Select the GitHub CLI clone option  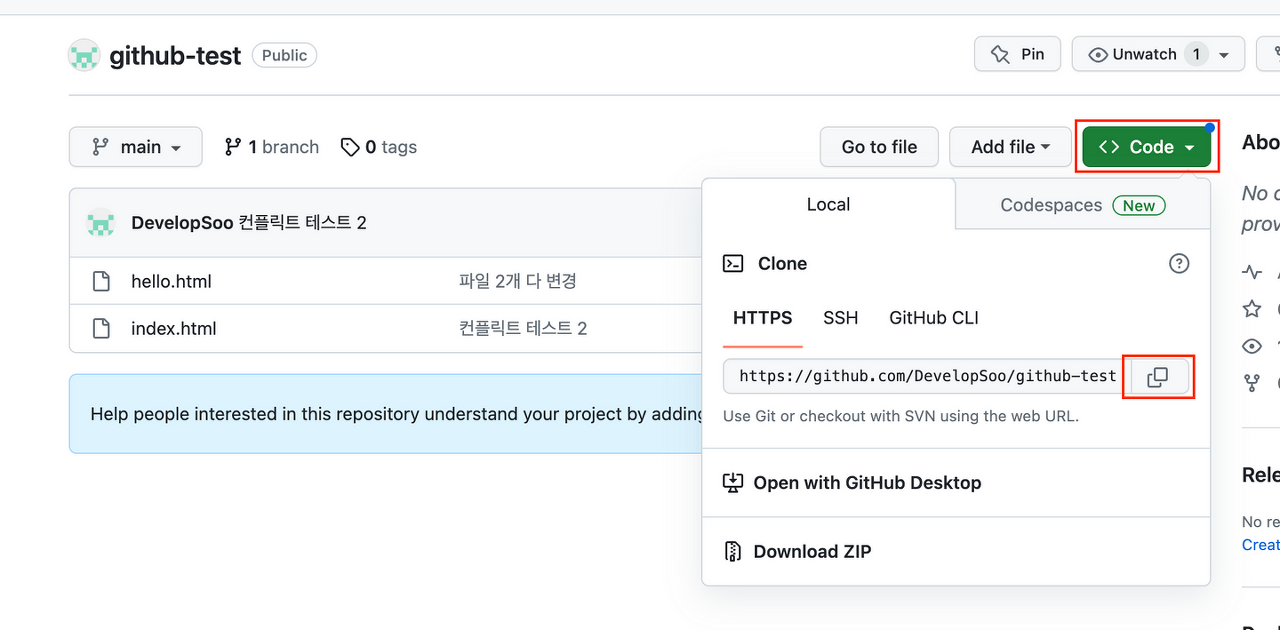[934, 318]
